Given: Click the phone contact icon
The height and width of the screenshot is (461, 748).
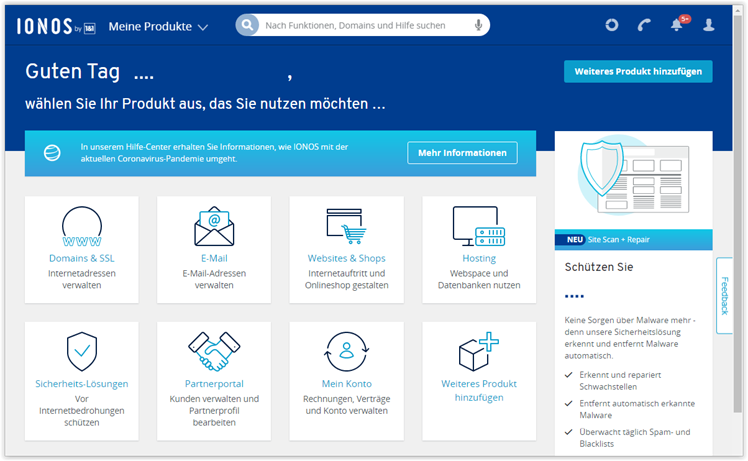Looking at the screenshot, I should tap(644, 25).
